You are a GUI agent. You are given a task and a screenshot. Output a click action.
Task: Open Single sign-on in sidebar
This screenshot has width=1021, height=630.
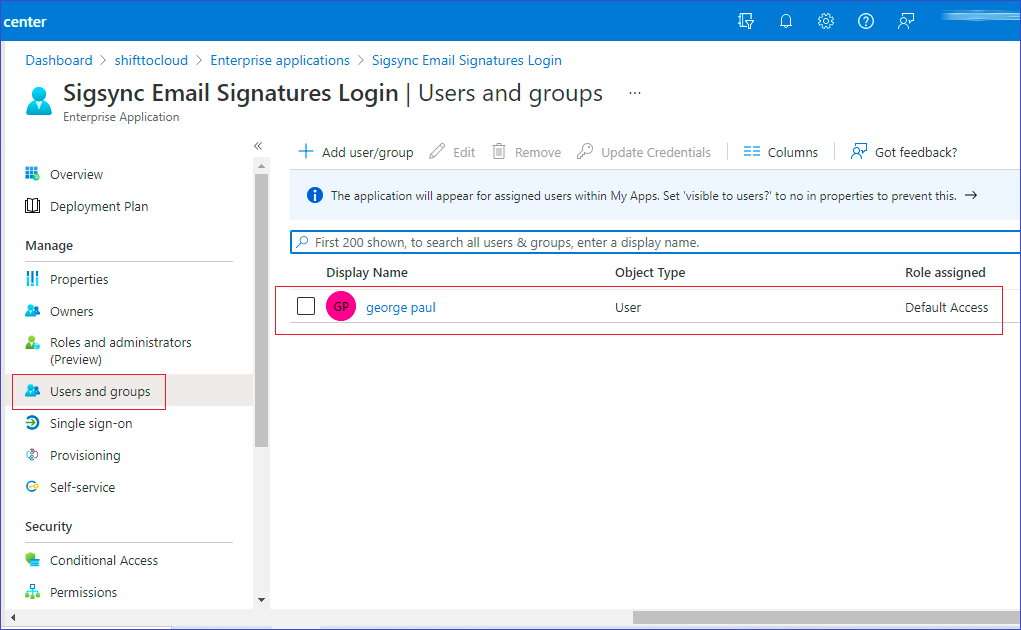(91, 424)
